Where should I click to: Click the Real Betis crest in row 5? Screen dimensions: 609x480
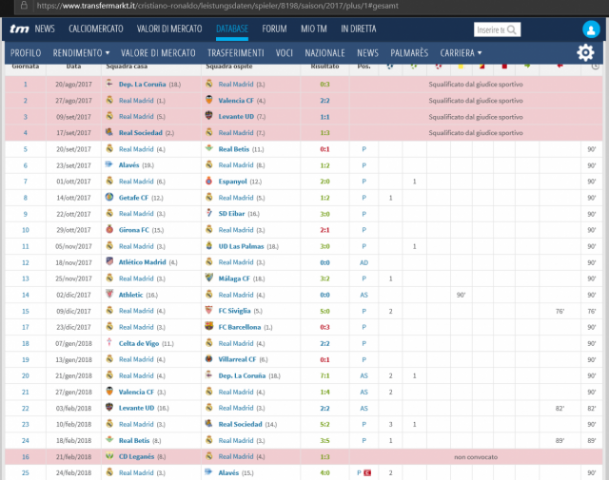coord(209,148)
